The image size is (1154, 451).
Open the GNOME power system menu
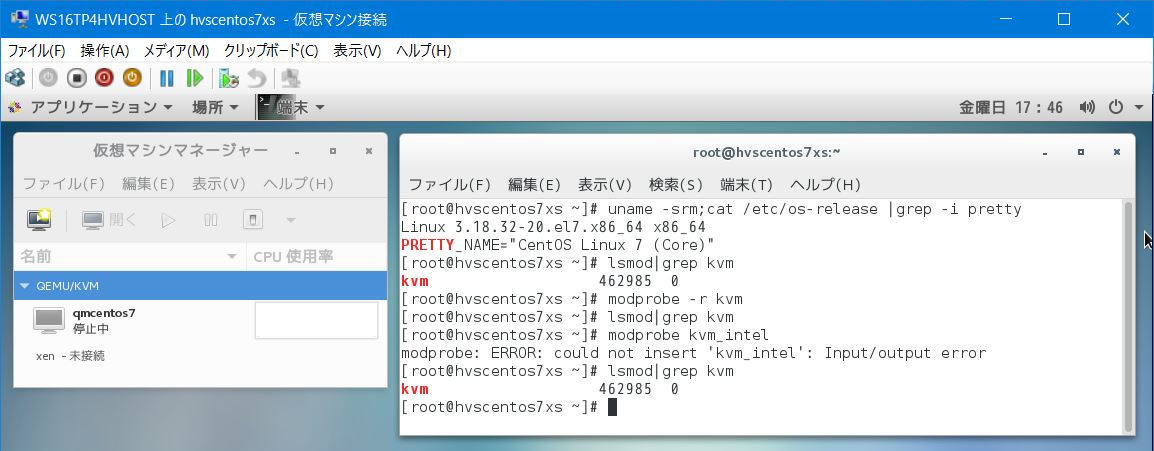click(x=1116, y=107)
